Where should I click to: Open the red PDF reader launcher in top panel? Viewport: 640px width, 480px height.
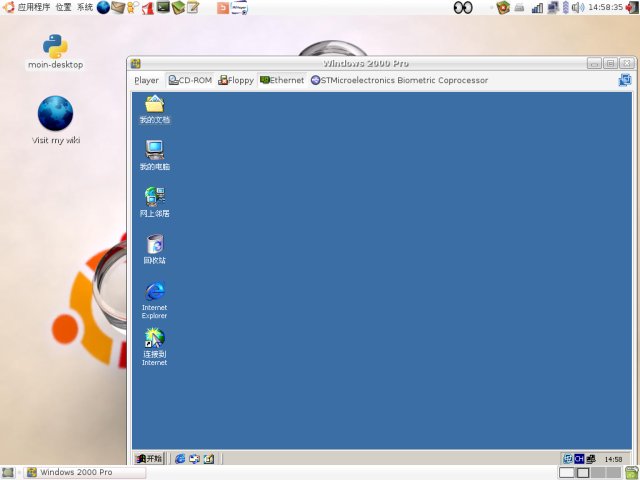[x=148, y=7]
